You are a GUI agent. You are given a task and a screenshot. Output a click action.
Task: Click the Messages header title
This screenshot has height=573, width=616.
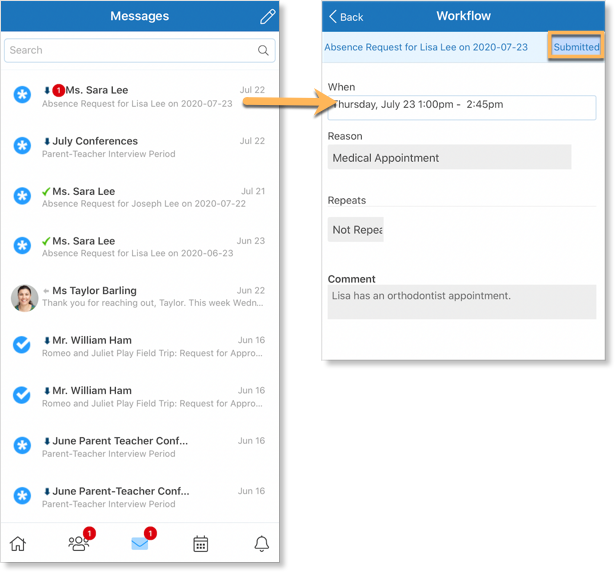tap(139, 16)
